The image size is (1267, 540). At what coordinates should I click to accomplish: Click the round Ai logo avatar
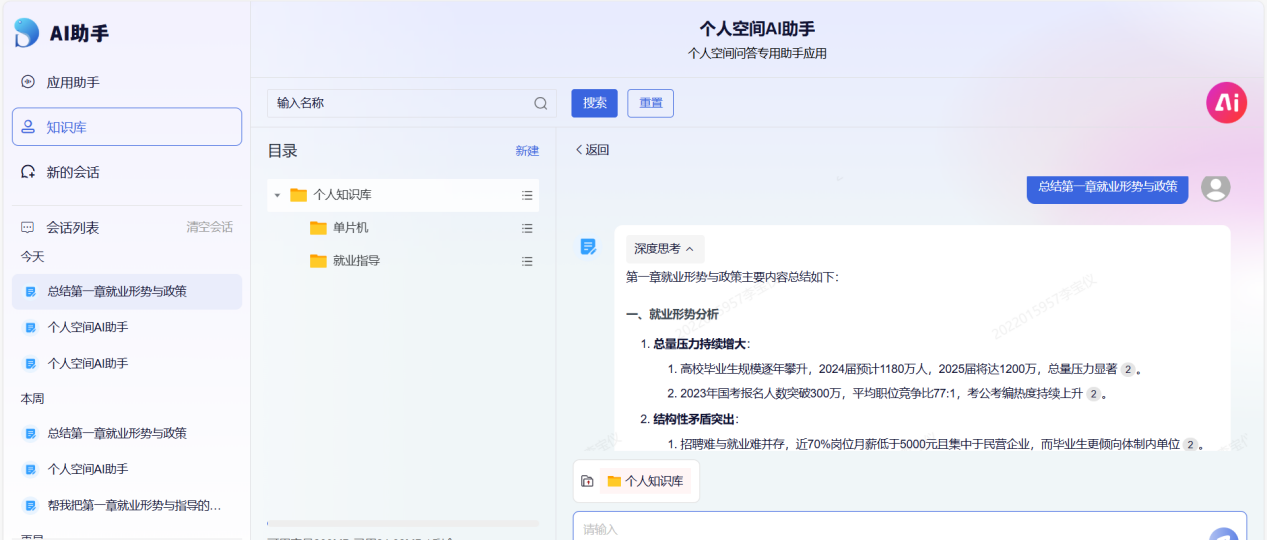pyautogui.click(x=1226, y=103)
